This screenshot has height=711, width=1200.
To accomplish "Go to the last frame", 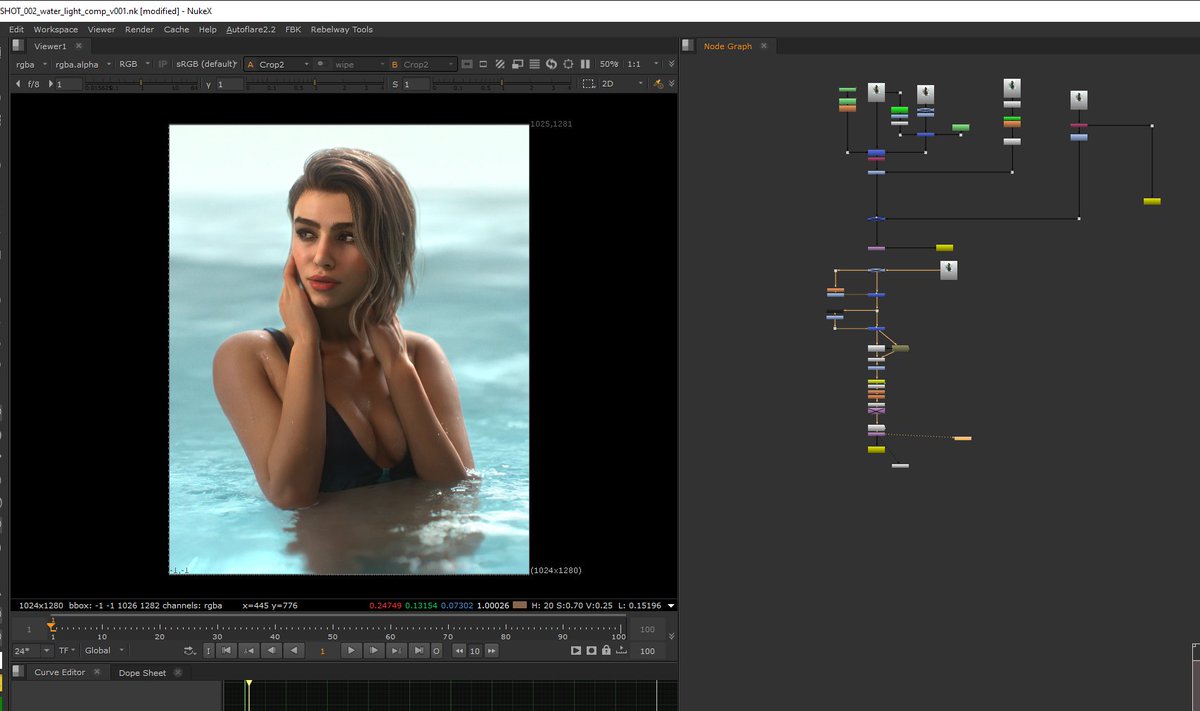I will [419, 651].
